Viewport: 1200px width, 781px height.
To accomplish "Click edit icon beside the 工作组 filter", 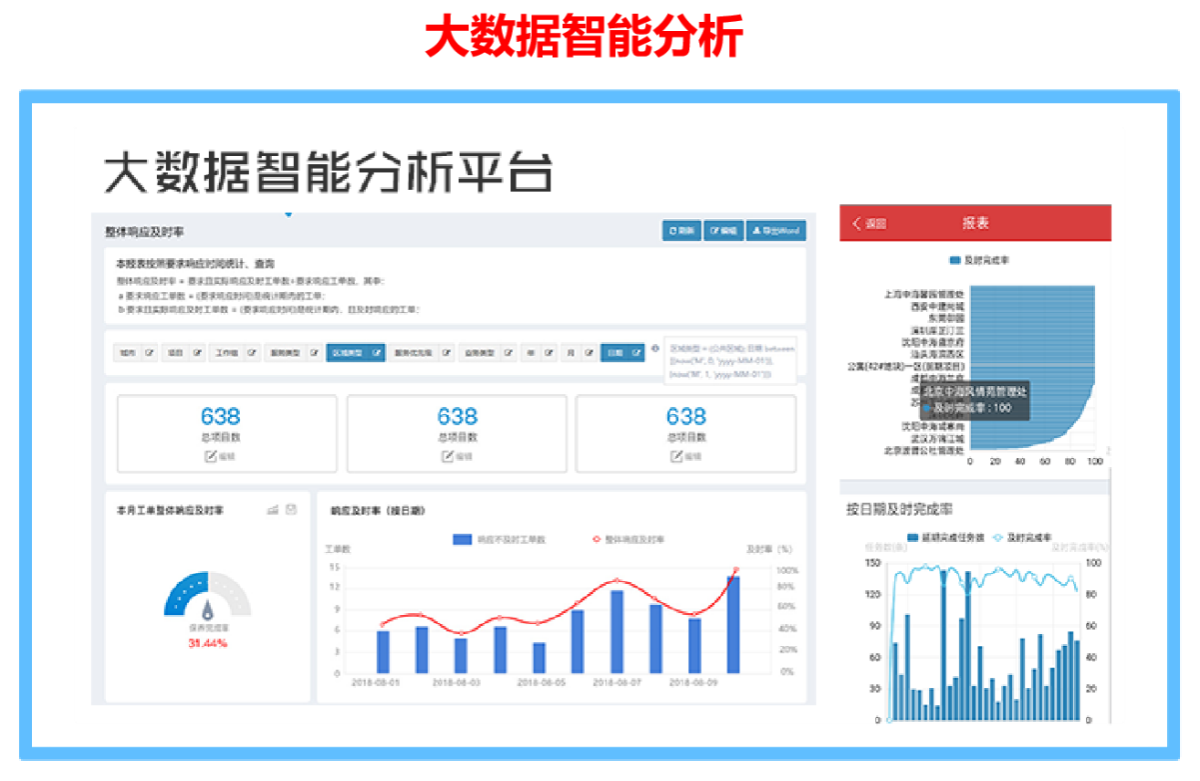I will pyautogui.click(x=251, y=353).
